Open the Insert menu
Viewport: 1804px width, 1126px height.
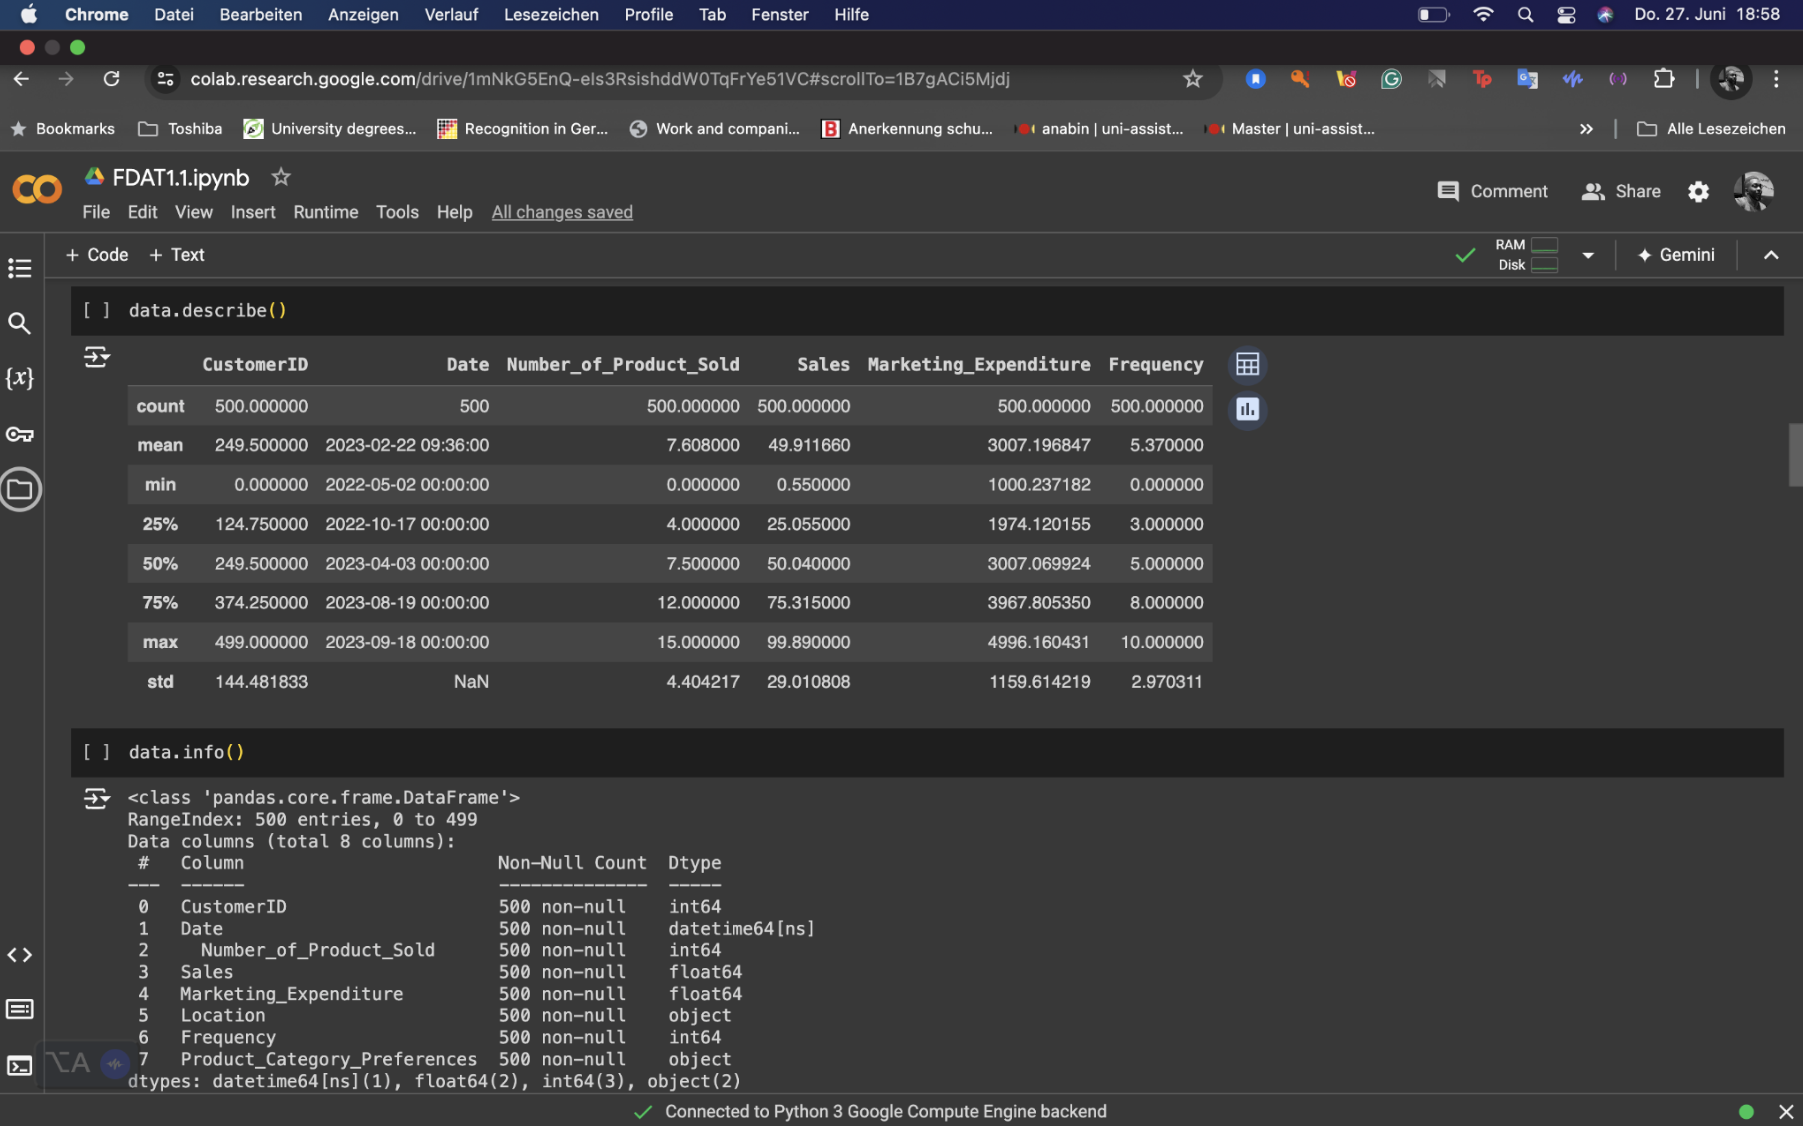tap(252, 212)
